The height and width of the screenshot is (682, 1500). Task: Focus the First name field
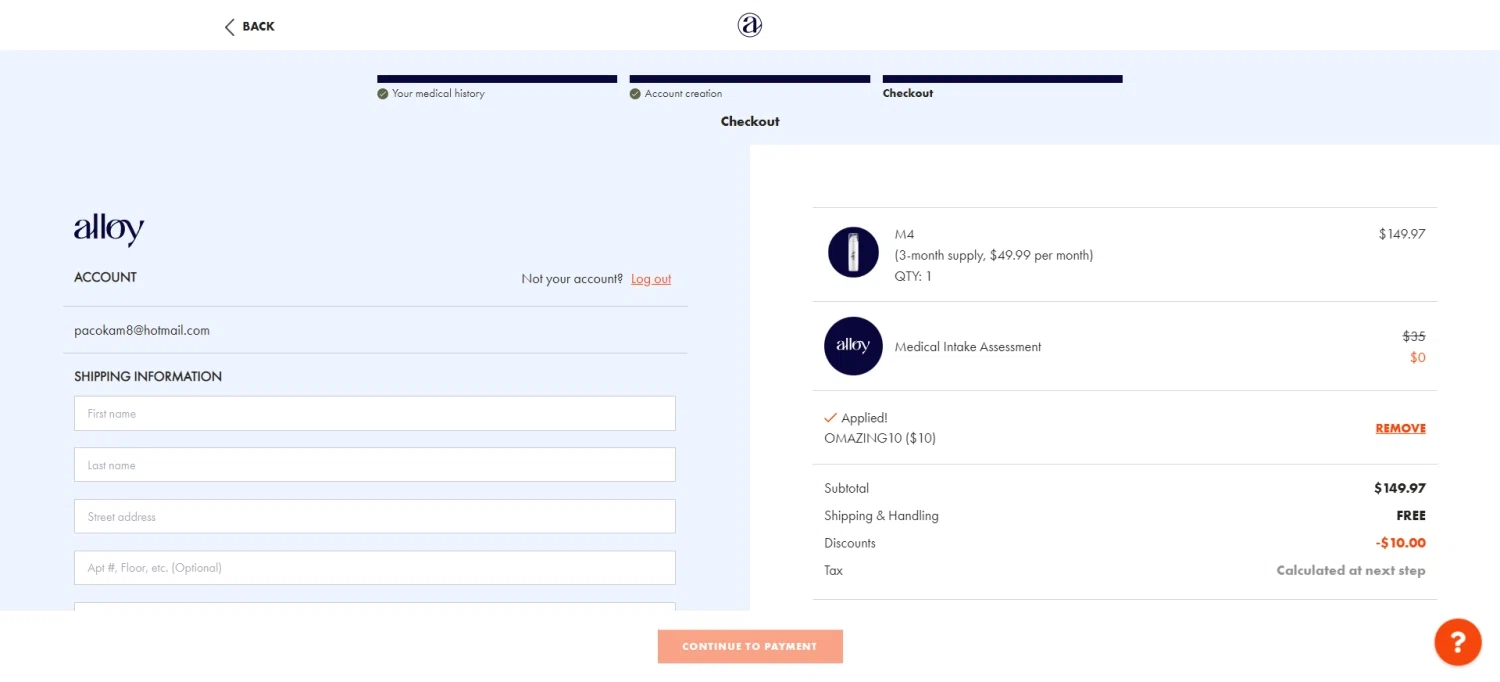[375, 413]
